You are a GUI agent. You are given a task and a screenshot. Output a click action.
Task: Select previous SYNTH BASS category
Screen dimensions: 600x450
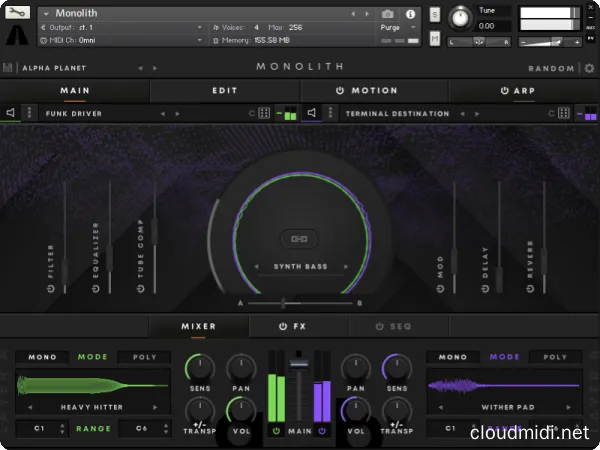[x=256, y=267]
